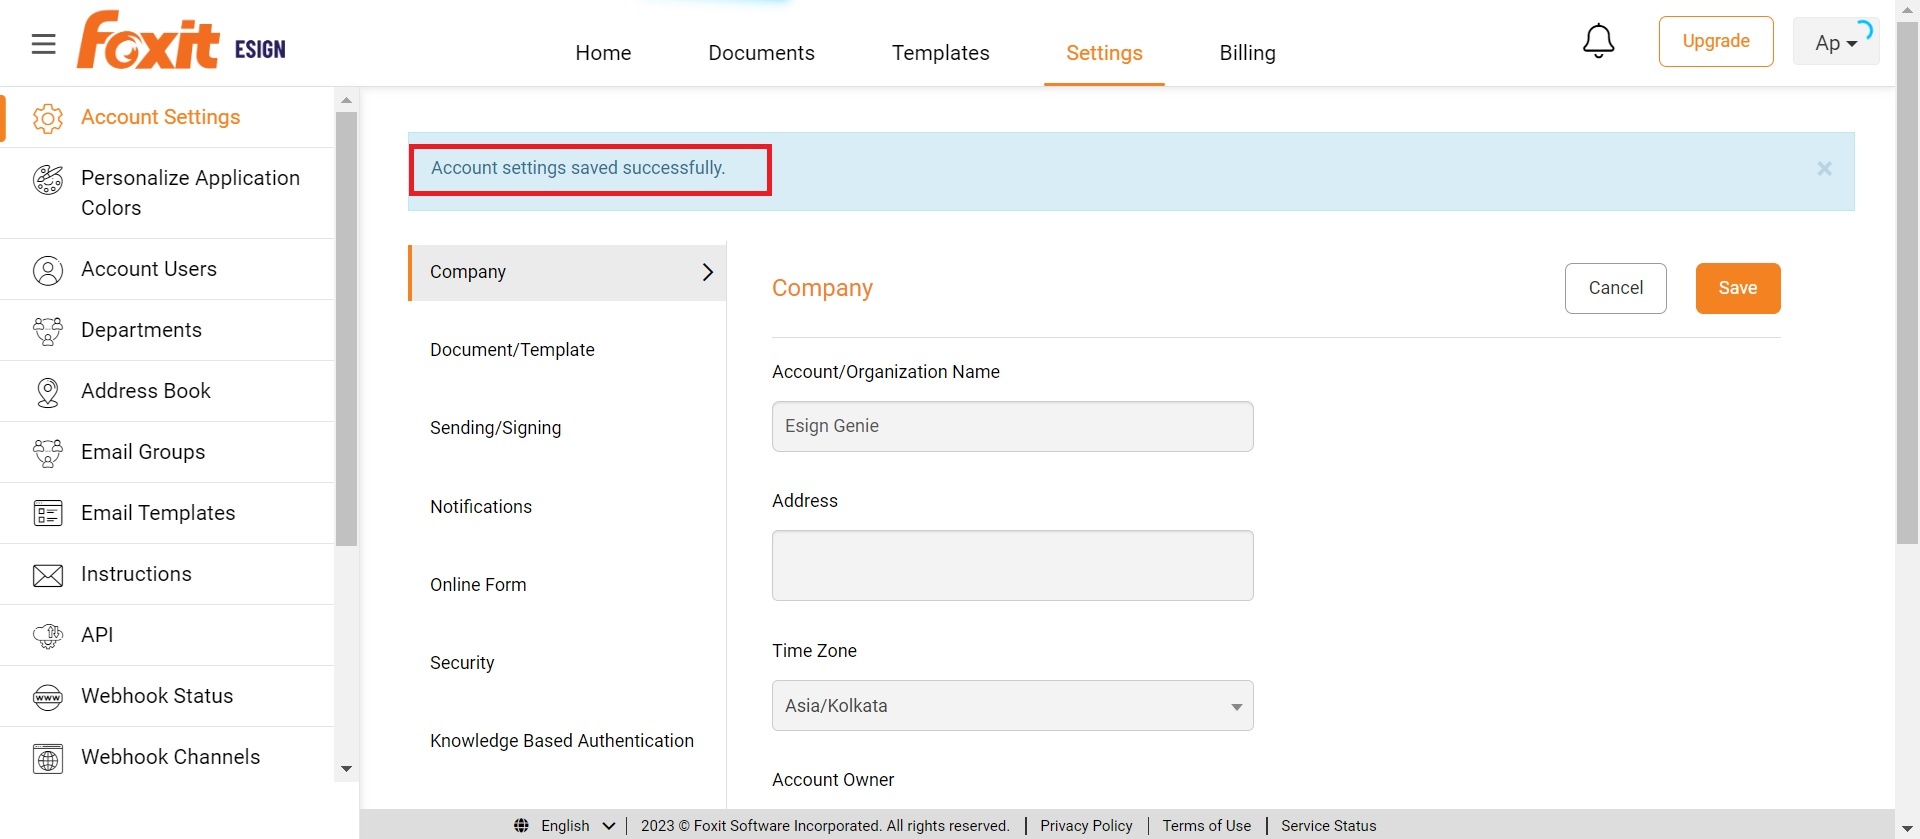Image resolution: width=1920 pixels, height=839 pixels.
Task: Click the Save button
Action: pos(1738,288)
